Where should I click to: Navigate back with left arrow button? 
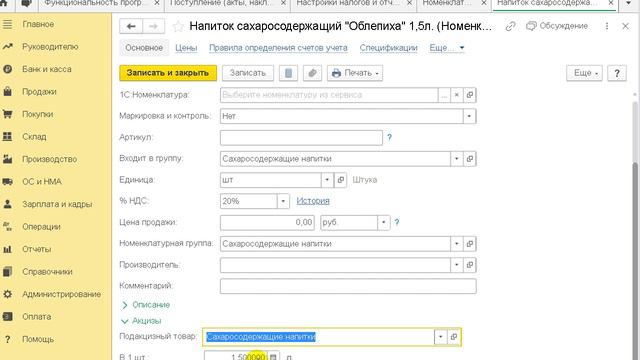coord(131,27)
